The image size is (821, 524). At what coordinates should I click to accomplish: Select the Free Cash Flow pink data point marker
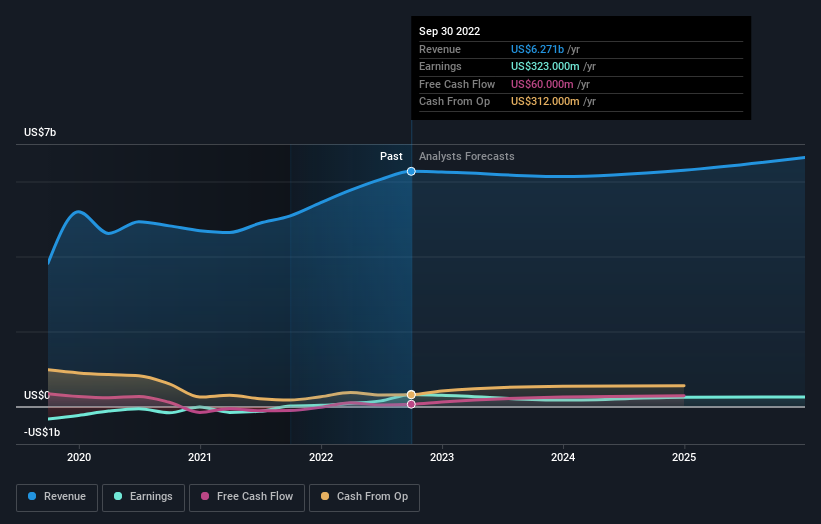pos(411,404)
